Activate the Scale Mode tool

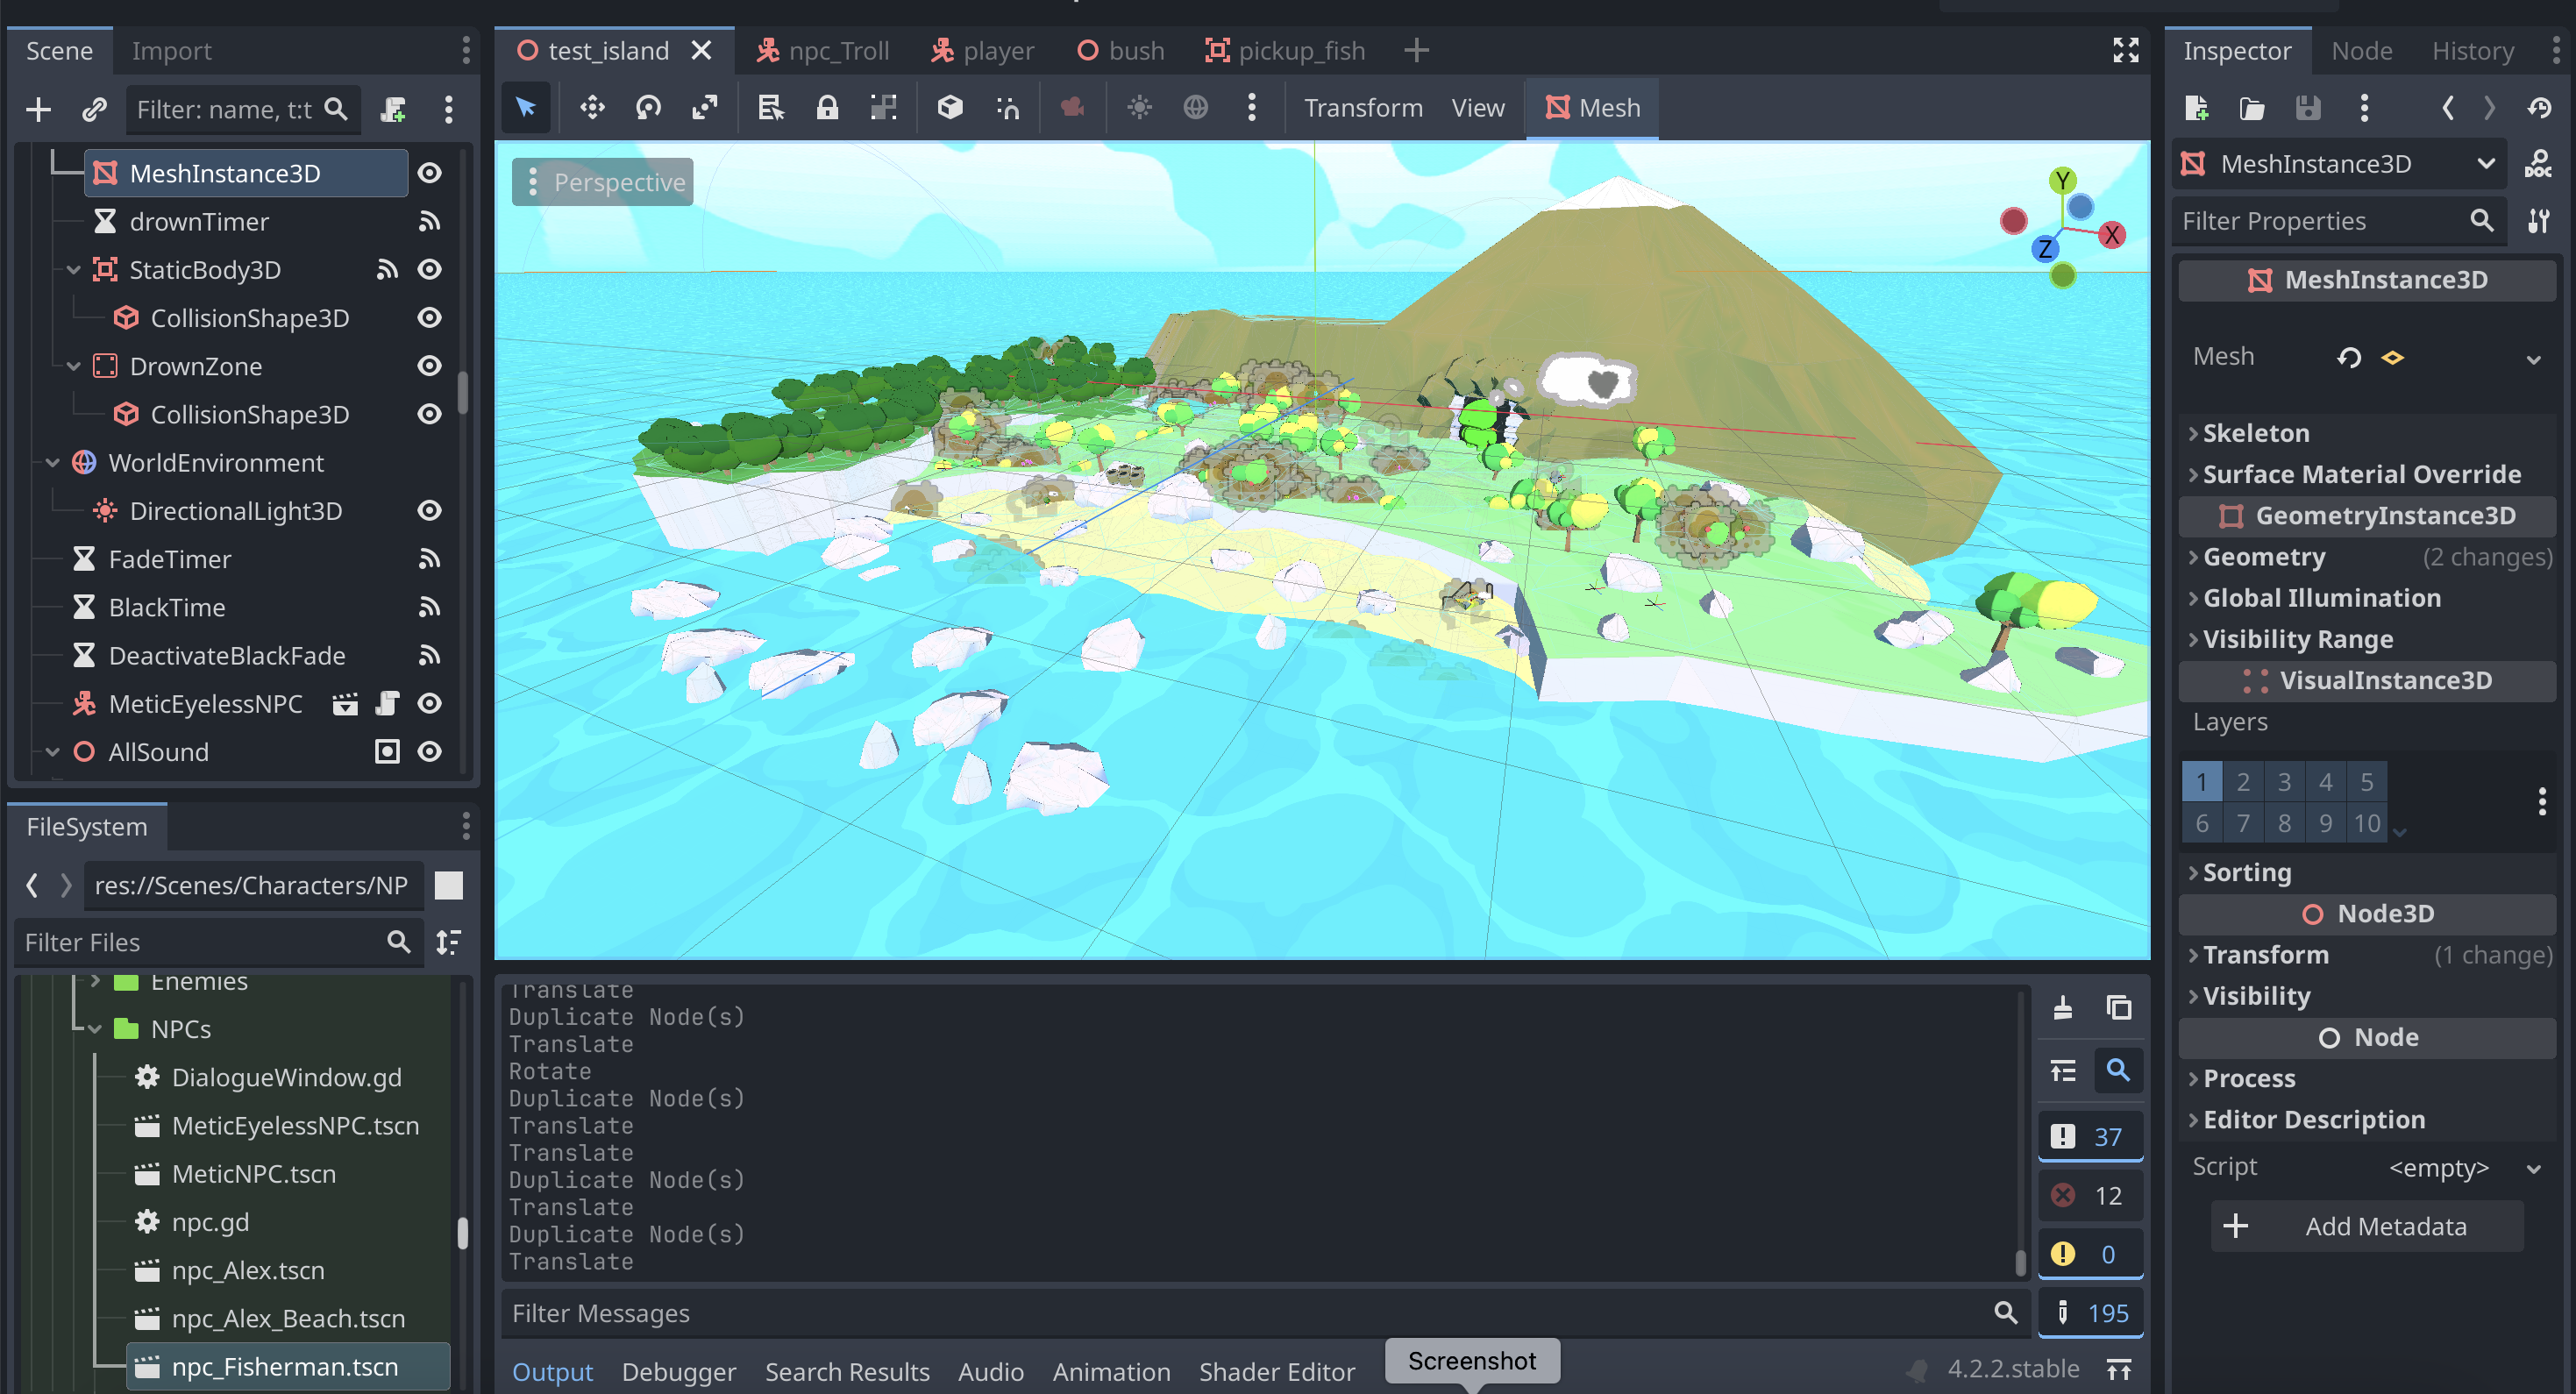[x=705, y=107]
